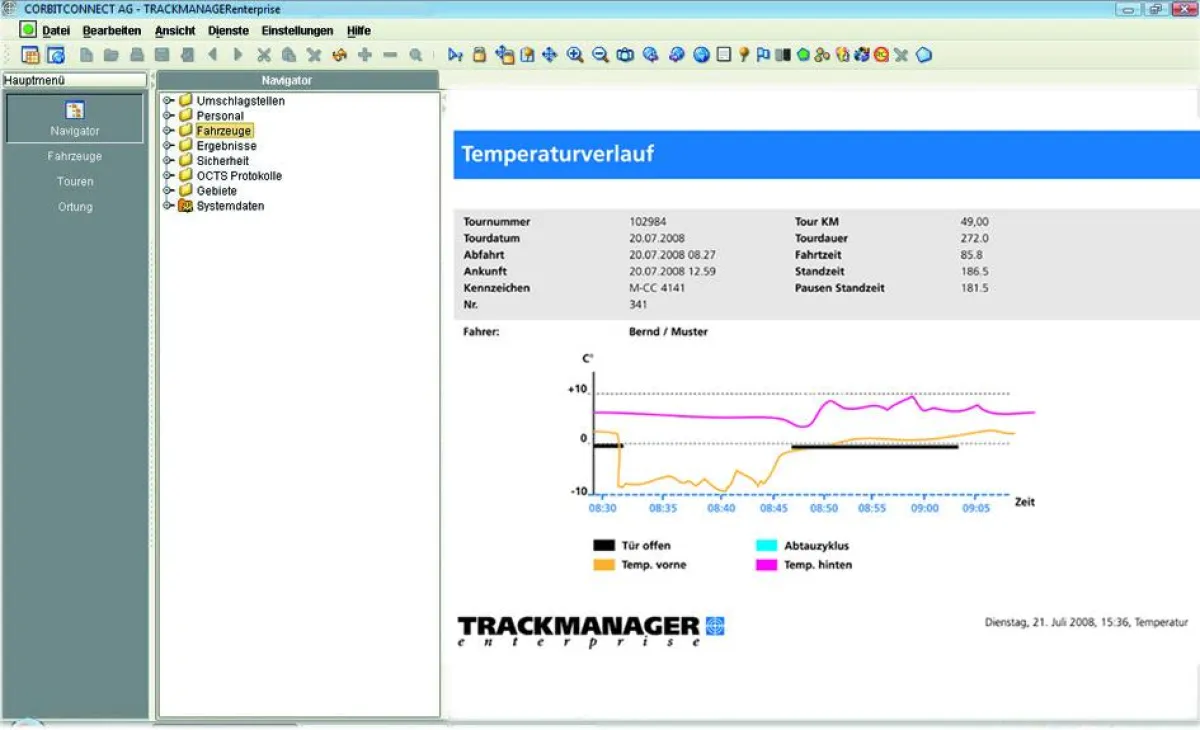Click the globe icon in toolbar

pyautogui.click(x=701, y=55)
